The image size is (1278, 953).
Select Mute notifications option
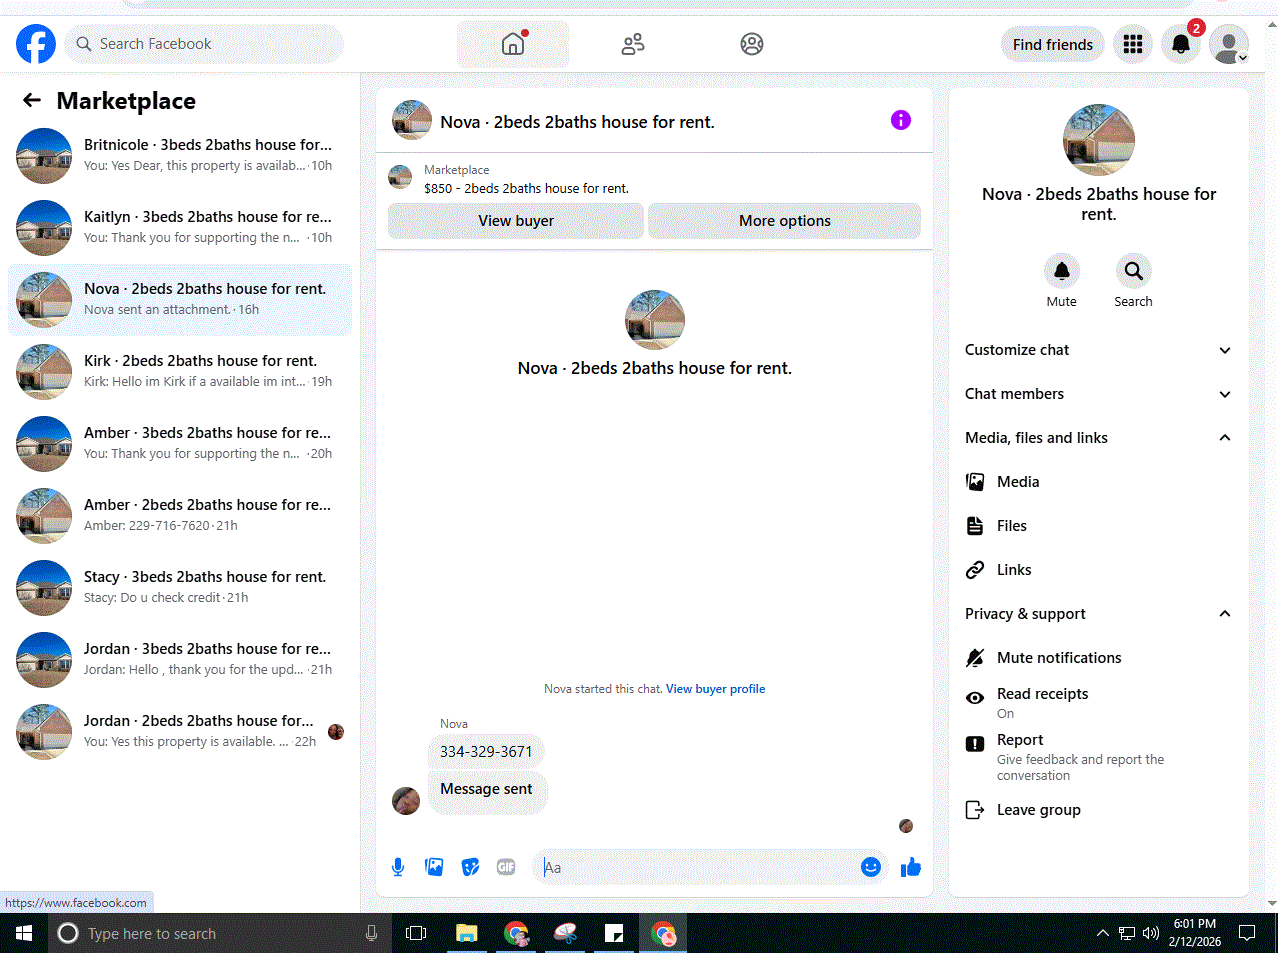coord(1098,658)
